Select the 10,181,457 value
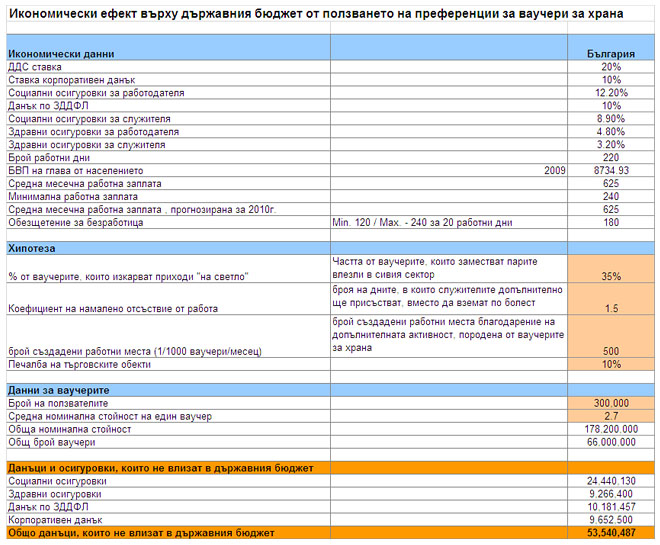660x545 pixels. [x=611, y=507]
